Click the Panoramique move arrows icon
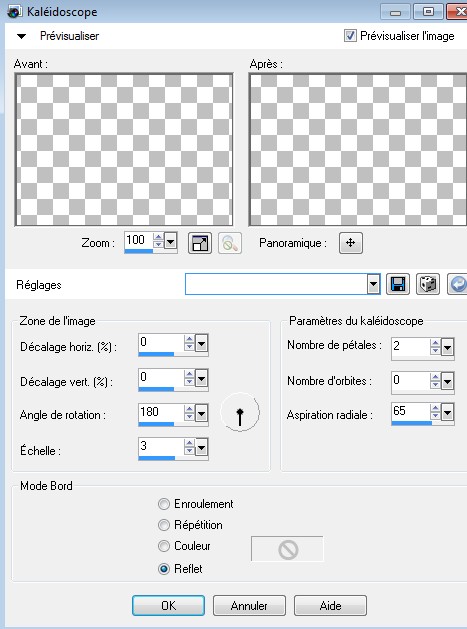 pos(351,243)
